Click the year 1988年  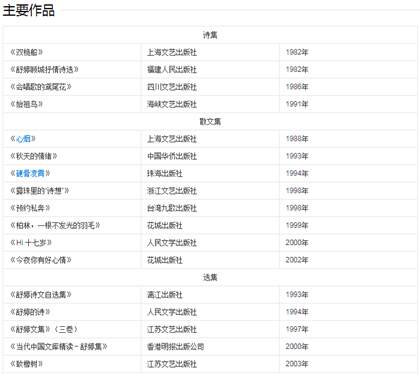[x=297, y=139]
